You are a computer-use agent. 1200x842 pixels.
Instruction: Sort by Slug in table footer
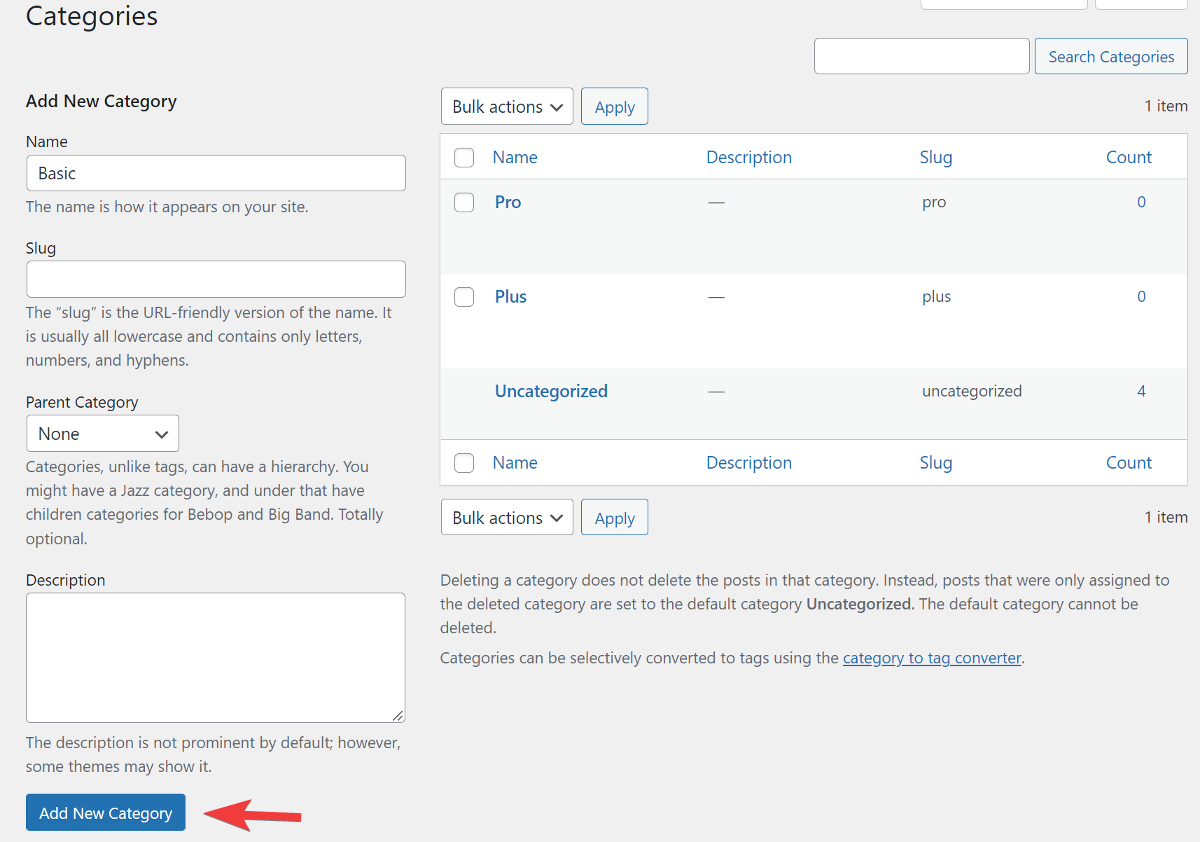click(936, 463)
